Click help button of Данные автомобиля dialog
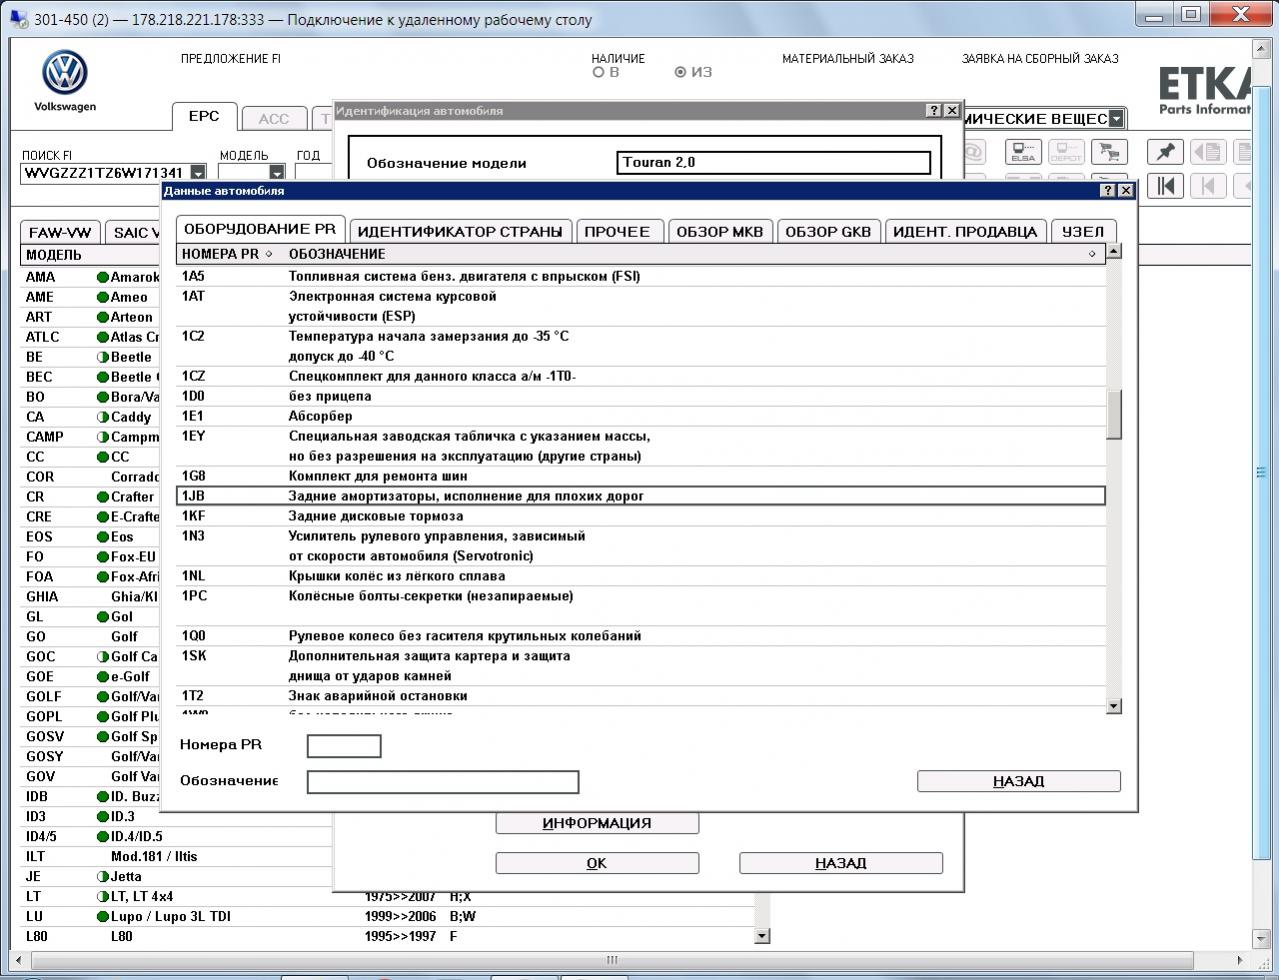Screen dimensions: 1279x980 (x=1108, y=190)
